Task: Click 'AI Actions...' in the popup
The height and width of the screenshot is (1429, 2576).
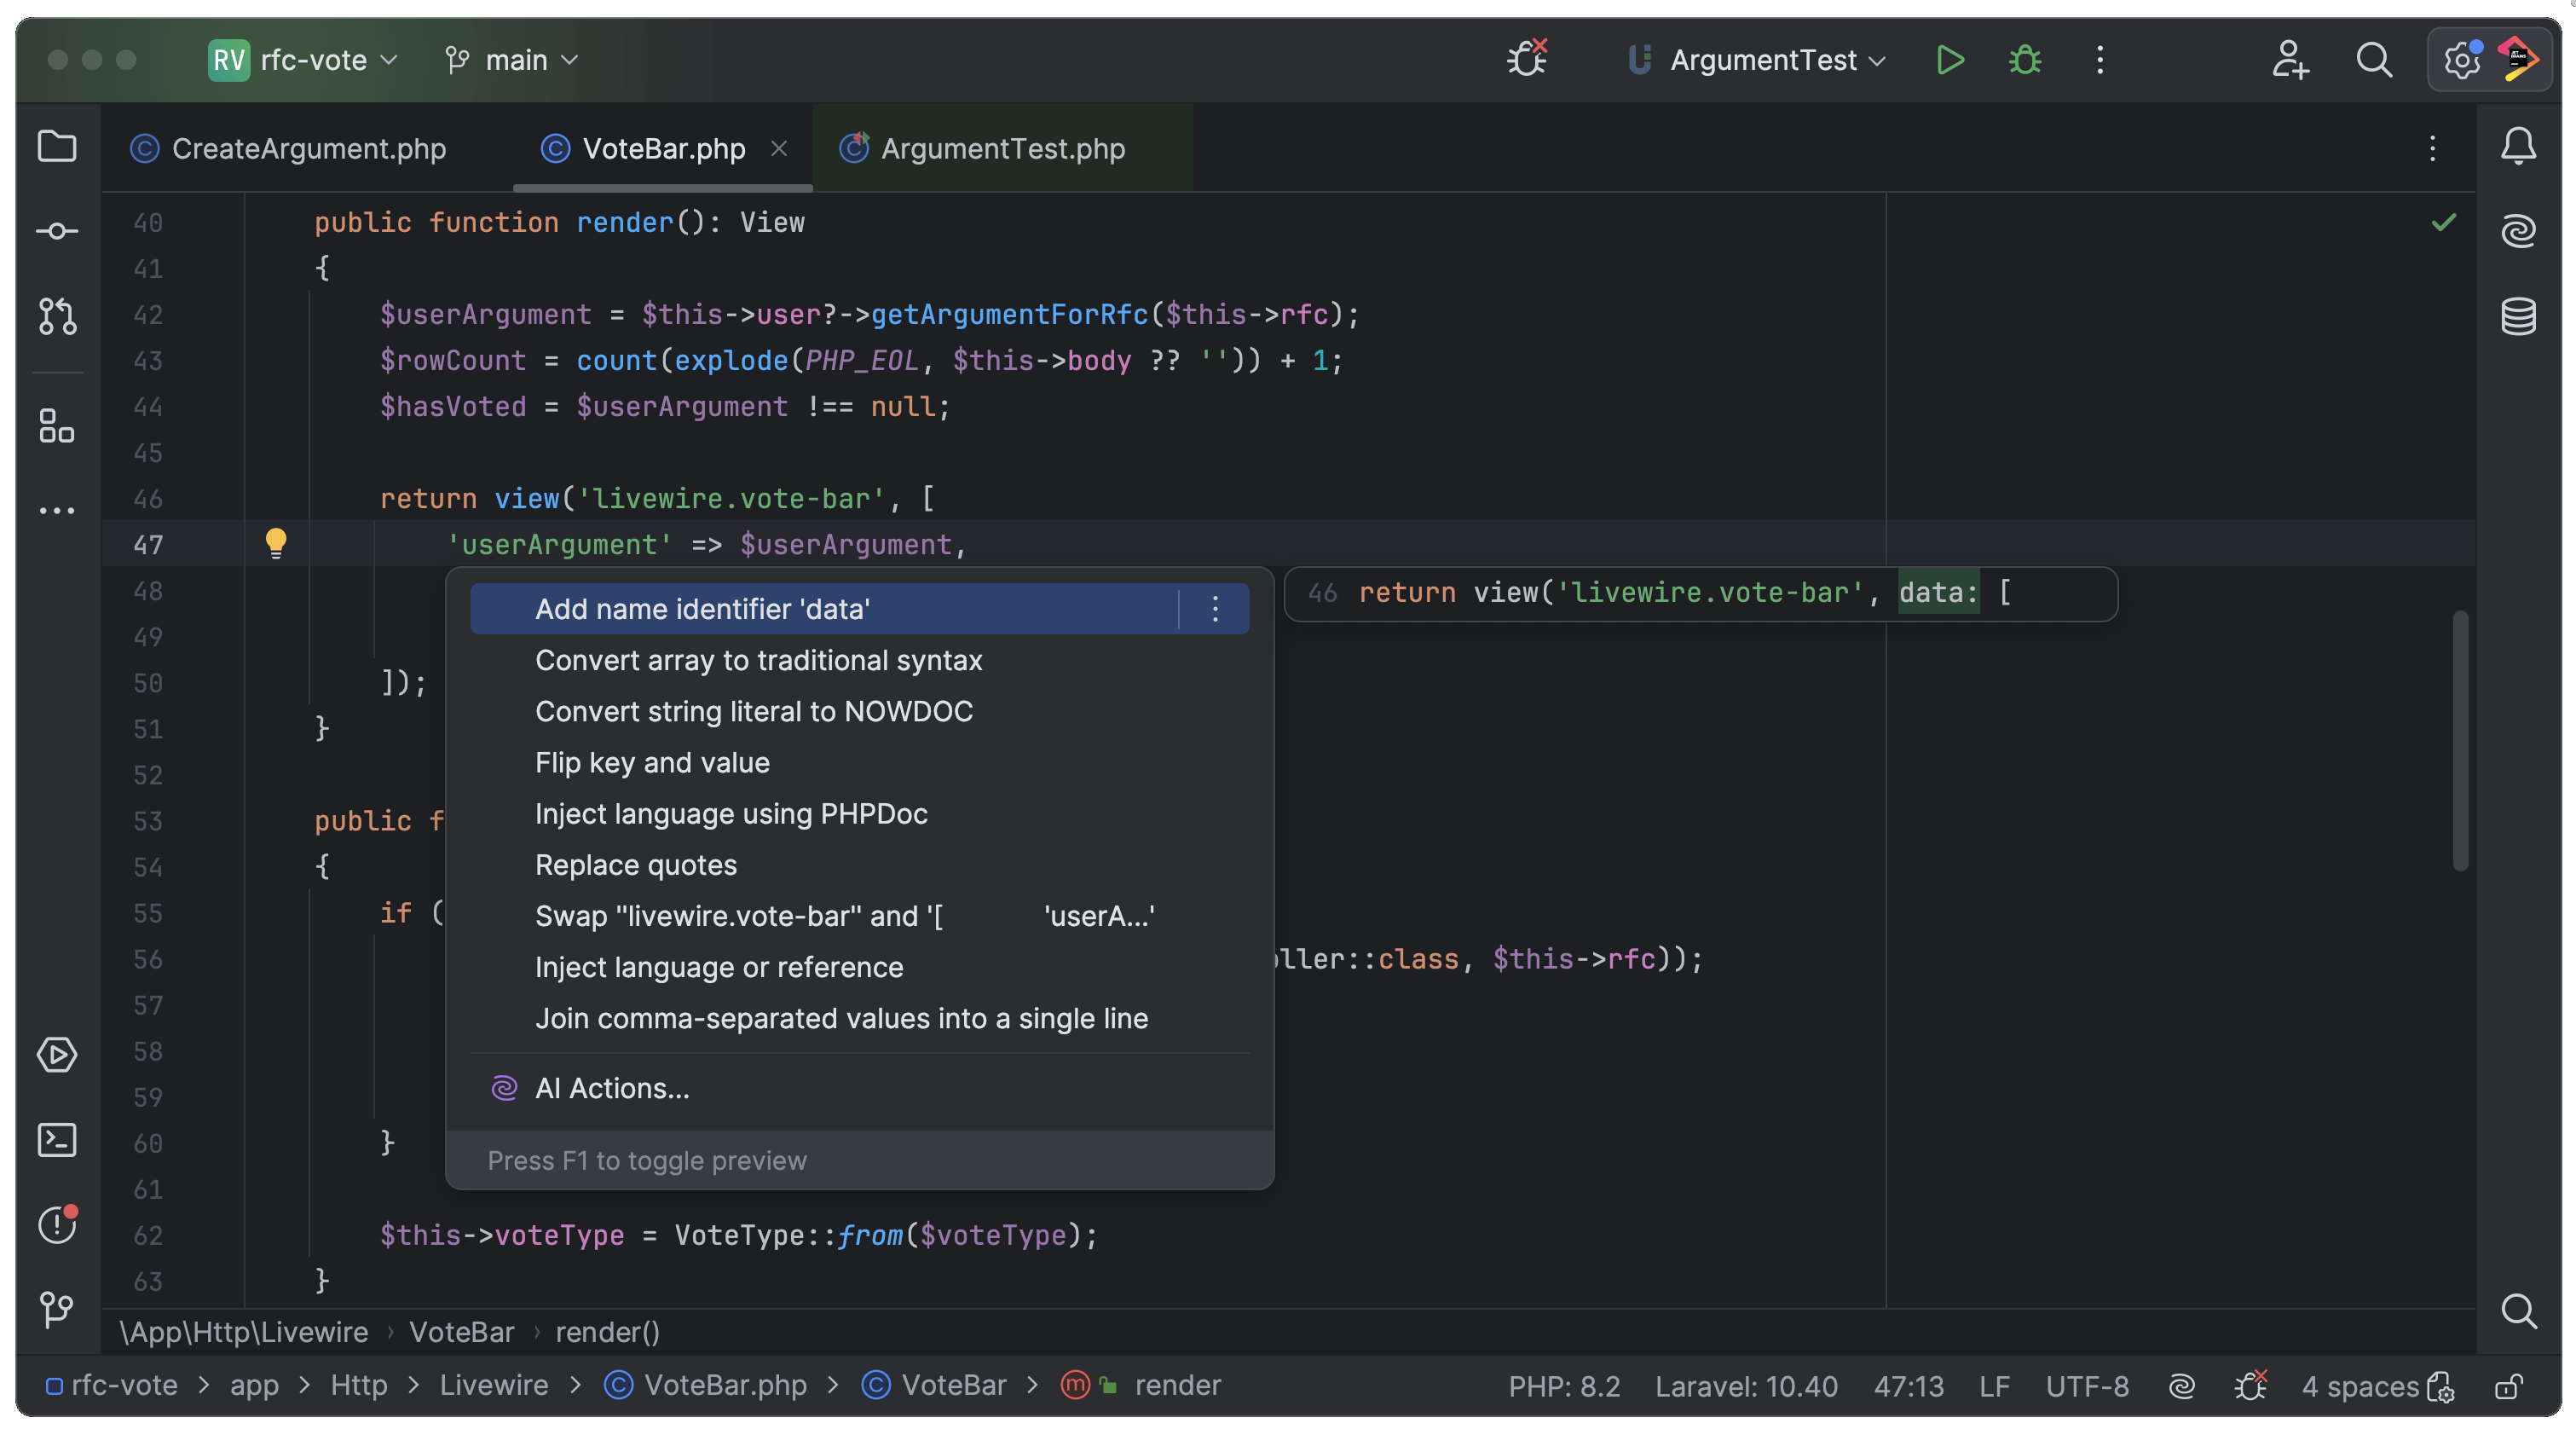Action: click(x=612, y=1089)
